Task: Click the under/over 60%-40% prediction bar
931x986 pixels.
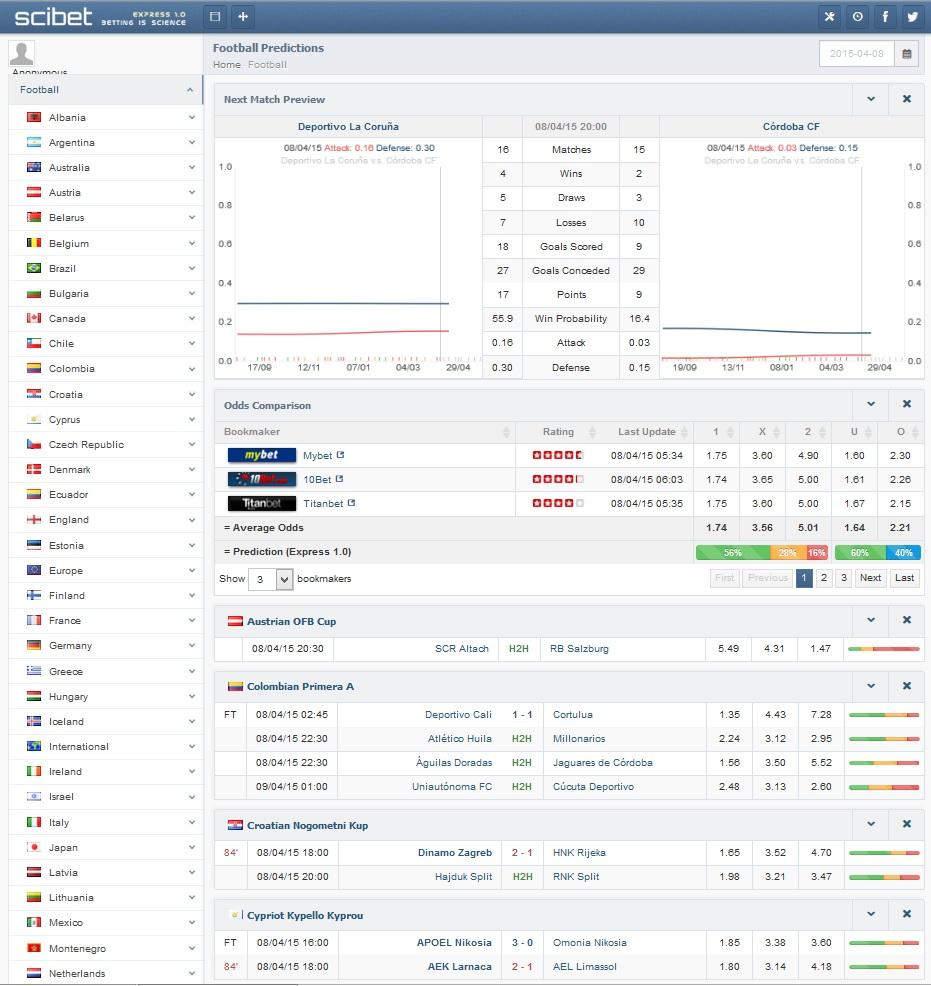Action: pyautogui.click(x=878, y=552)
